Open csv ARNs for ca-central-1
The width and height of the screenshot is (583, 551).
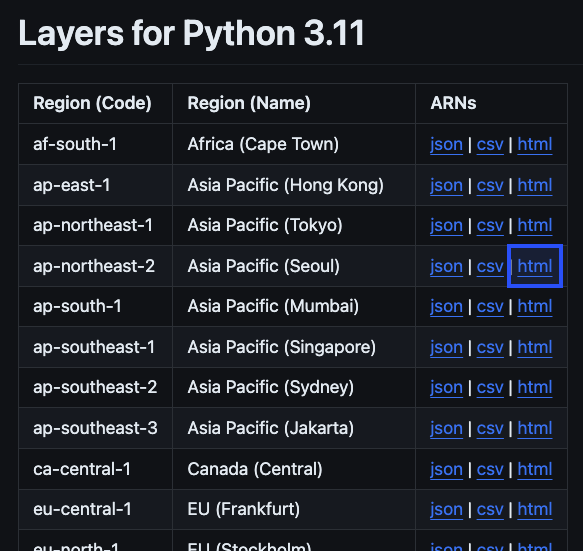(x=490, y=469)
